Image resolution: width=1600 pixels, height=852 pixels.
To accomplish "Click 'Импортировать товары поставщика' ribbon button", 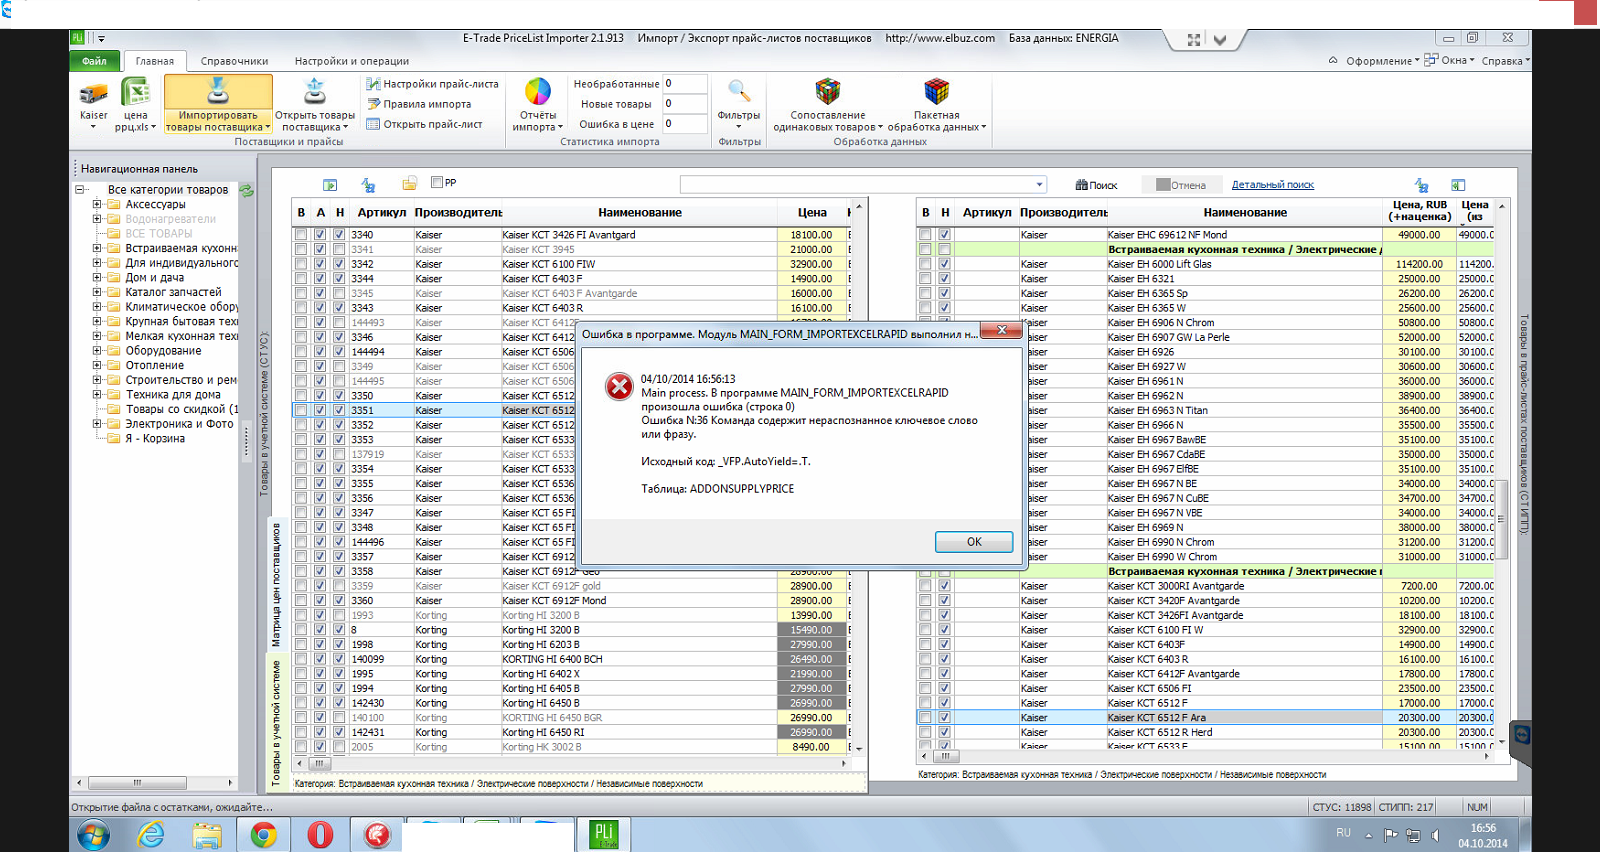I will coord(218,104).
